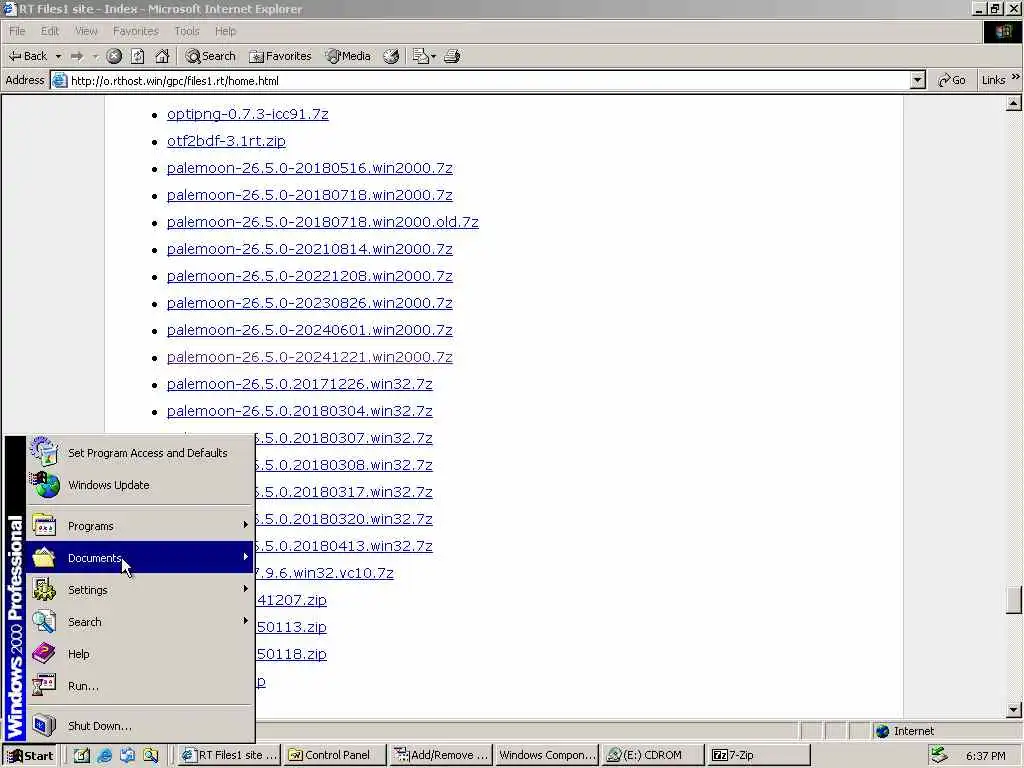1024x768 pixels.
Task: Launch Outlook Express from quick launch
Action: point(127,756)
